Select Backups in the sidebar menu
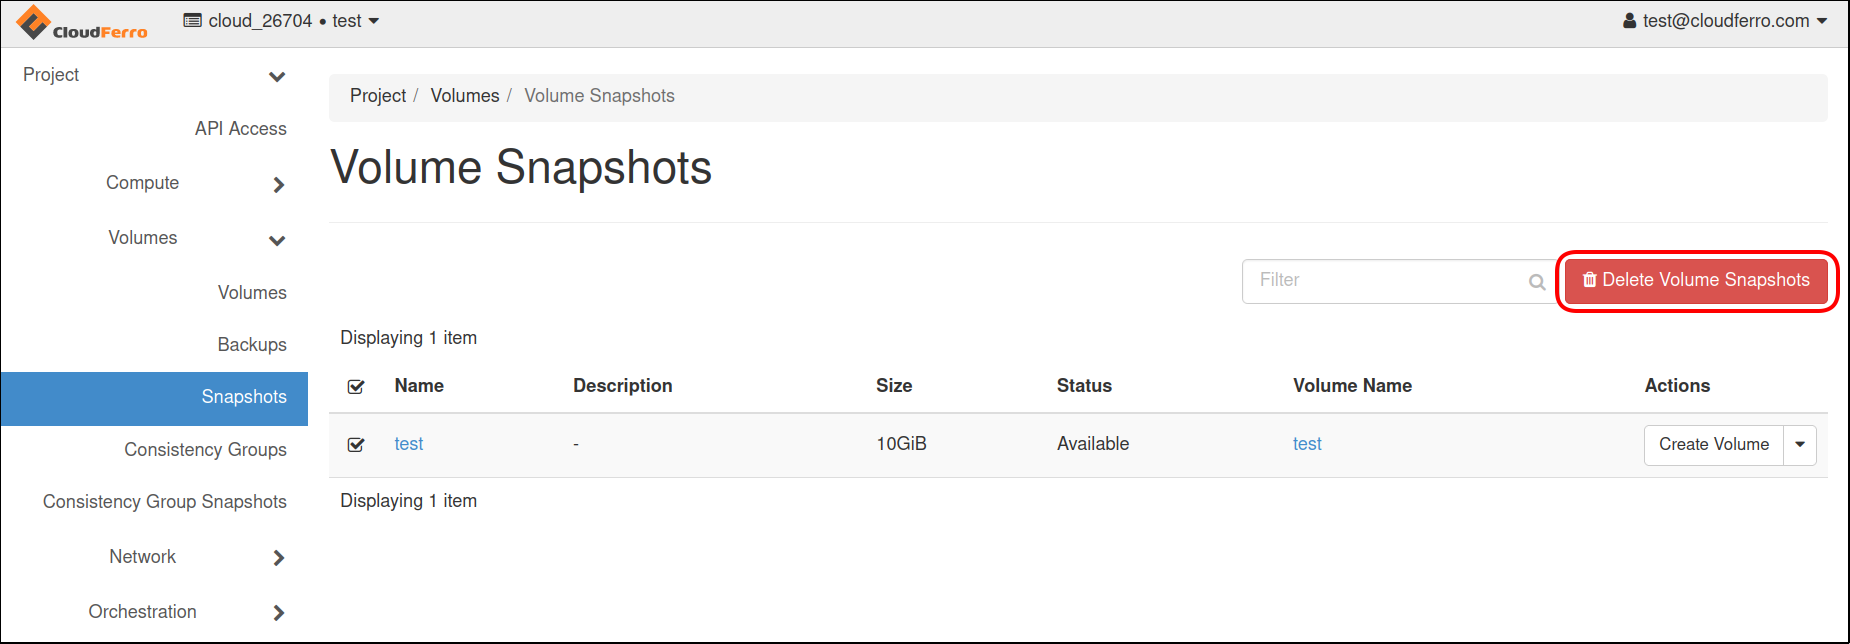 tap(251, 344)
